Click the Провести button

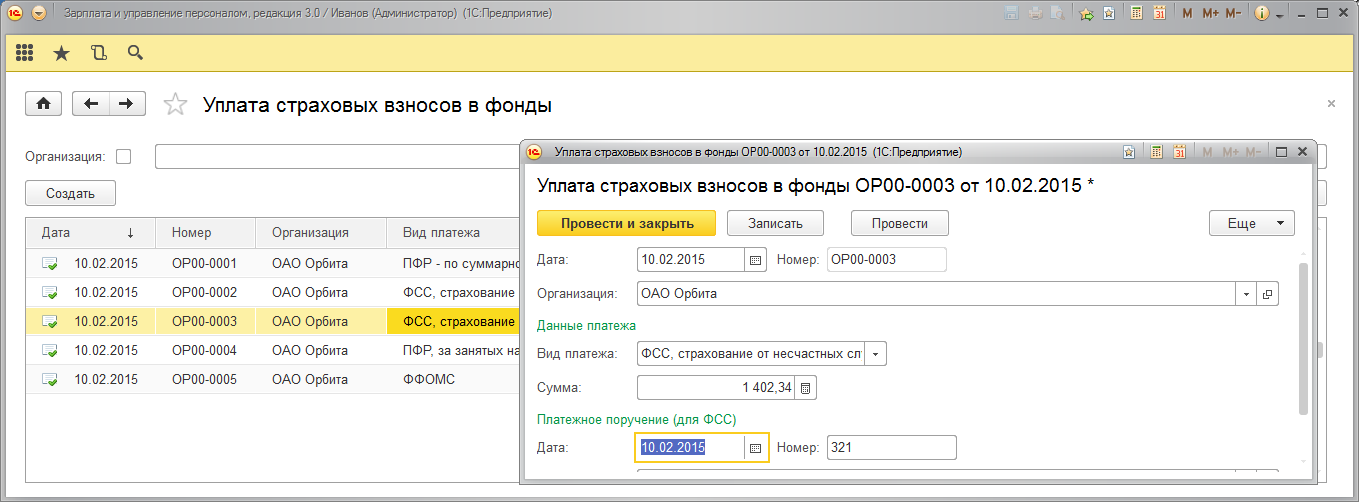899,223
